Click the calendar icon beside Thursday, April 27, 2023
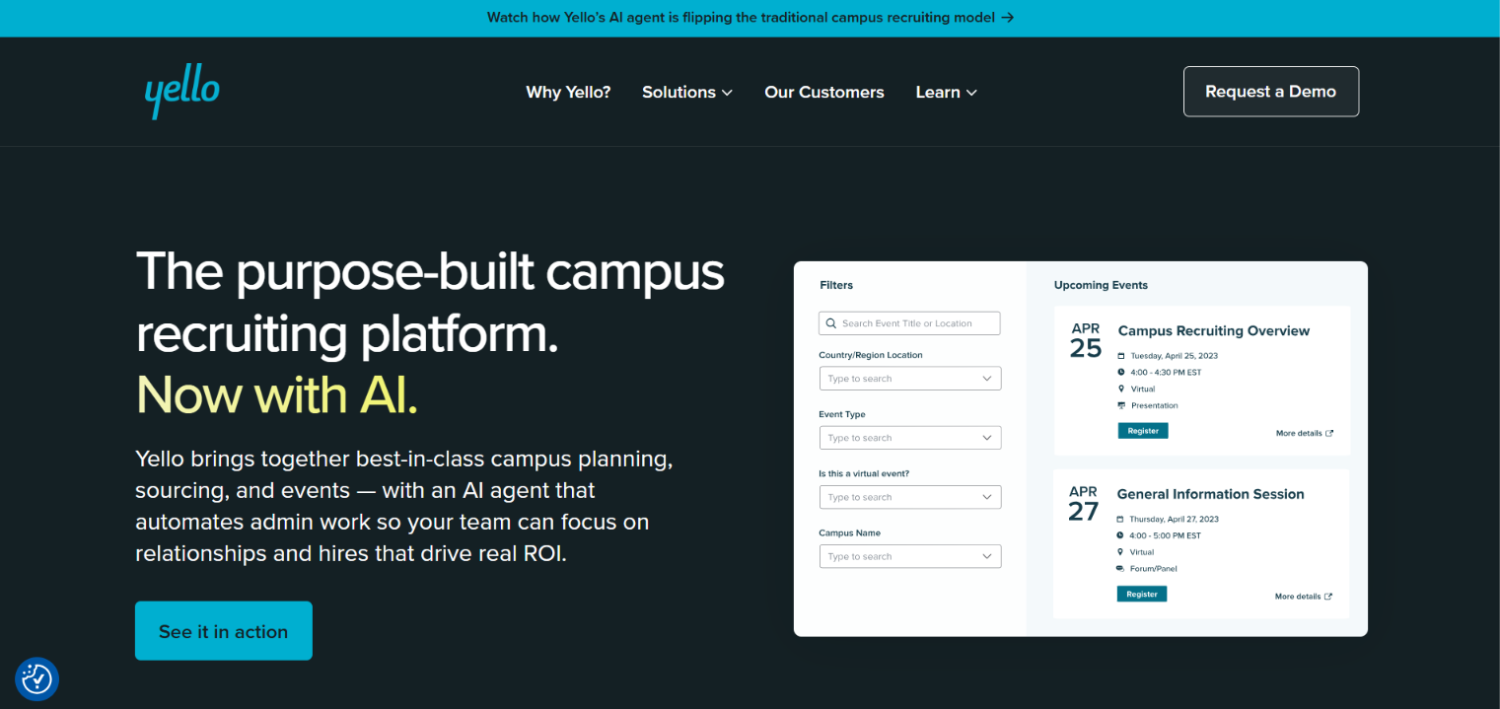Viewport: 1500px width, 709px height. tap(1120, 519)
